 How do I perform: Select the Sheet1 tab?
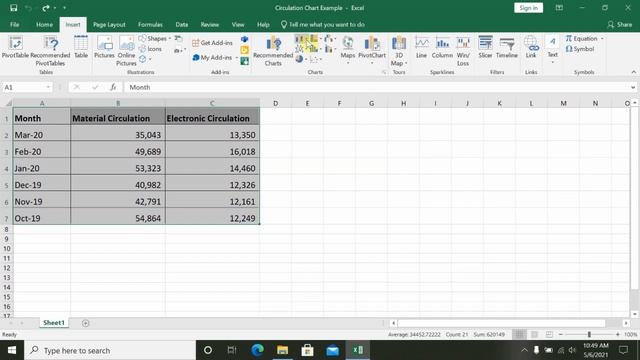(x=54, y=322)
